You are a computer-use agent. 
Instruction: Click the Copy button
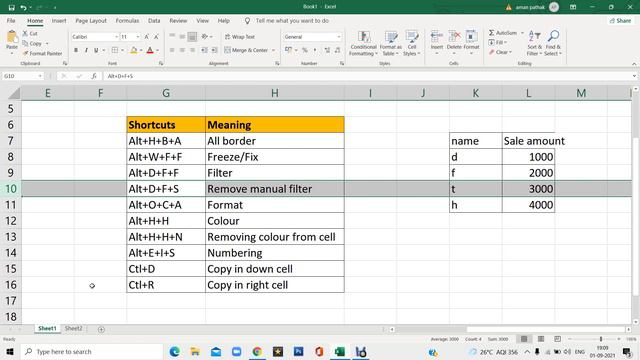tap(32, 43)
